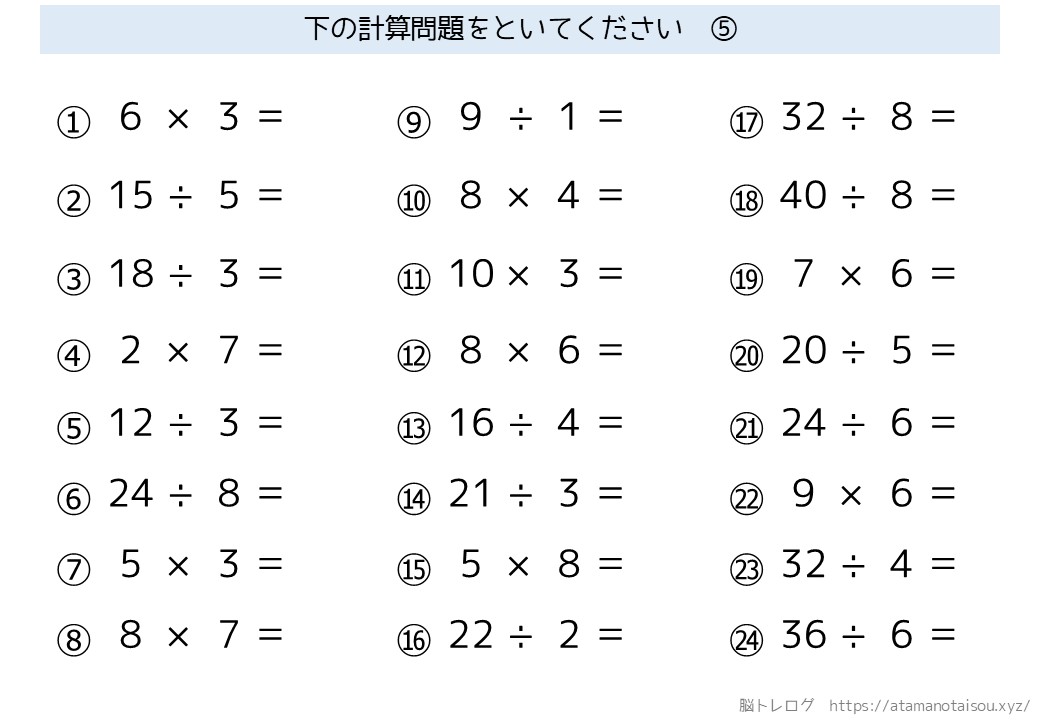
Task: Click circled number 17 marker
Action: 746,123
